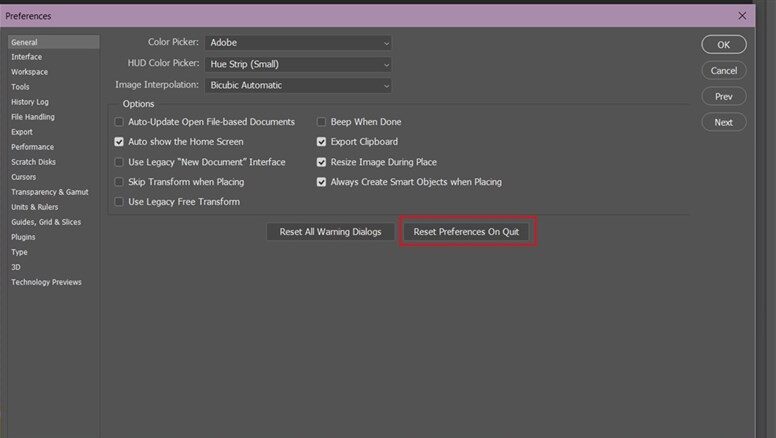Enable Auto-Update Open File-based Documents
Viewport: 776px width, 438px height.
pos(120,122)
